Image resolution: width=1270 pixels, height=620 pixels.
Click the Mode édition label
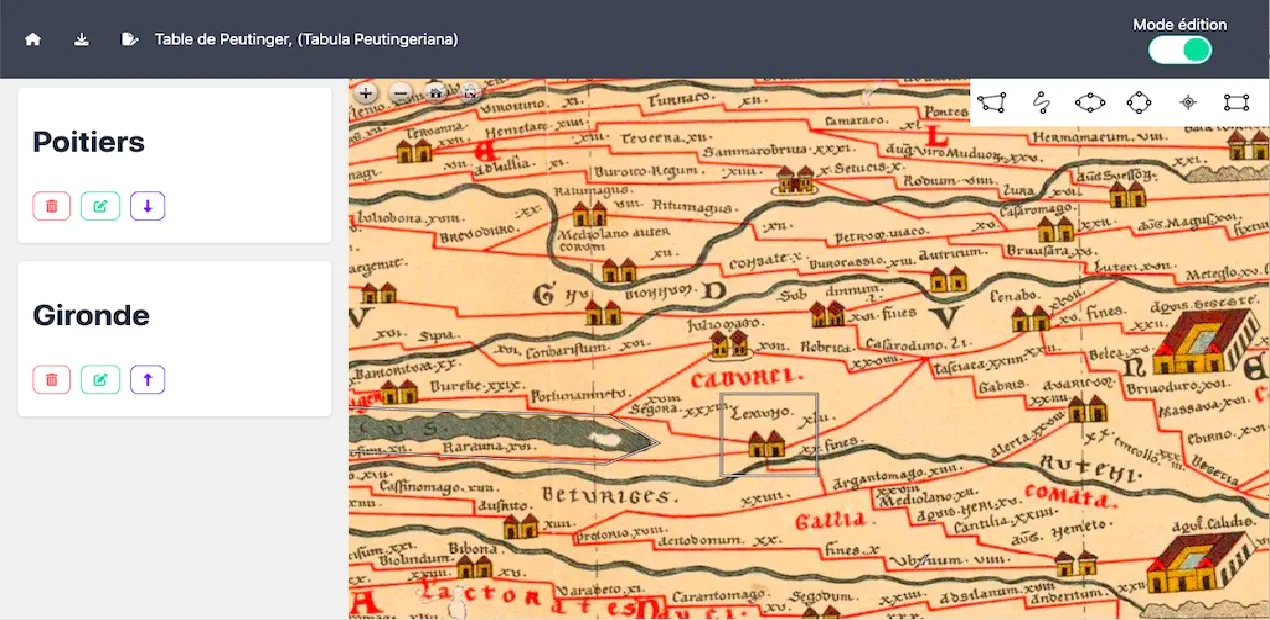pos(1180,24)
